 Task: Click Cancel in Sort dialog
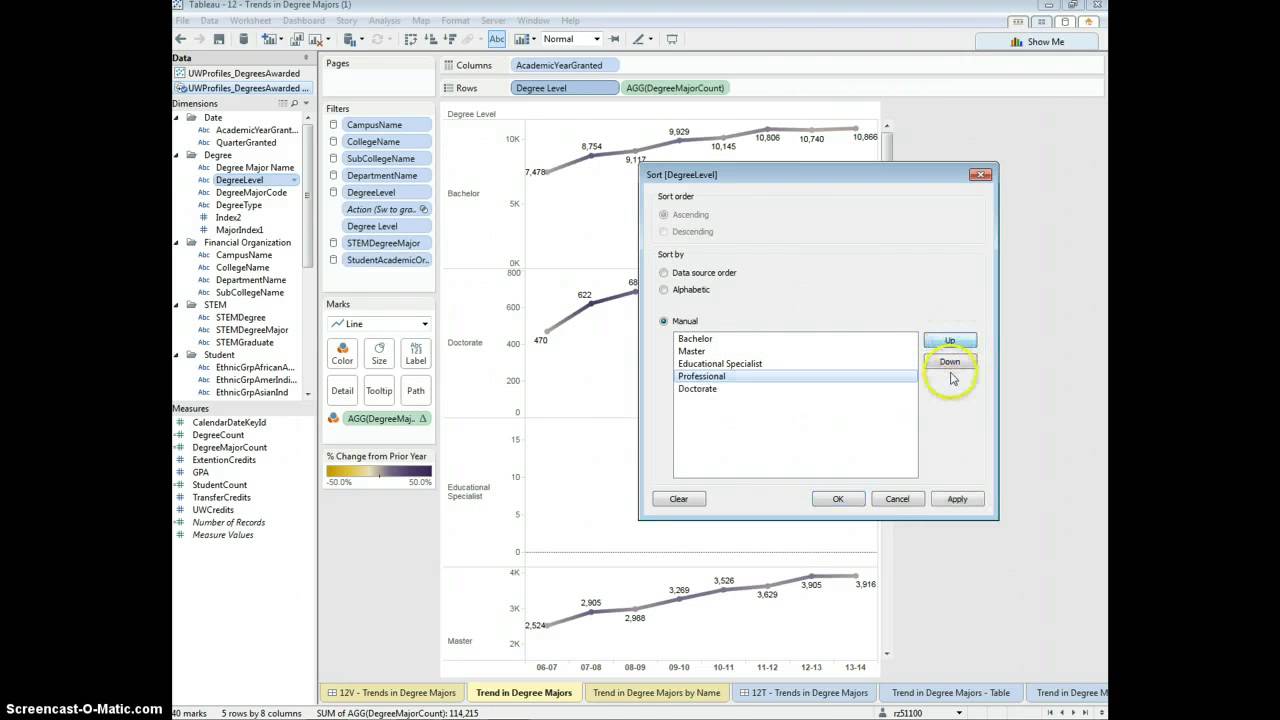tap(897, 499)
